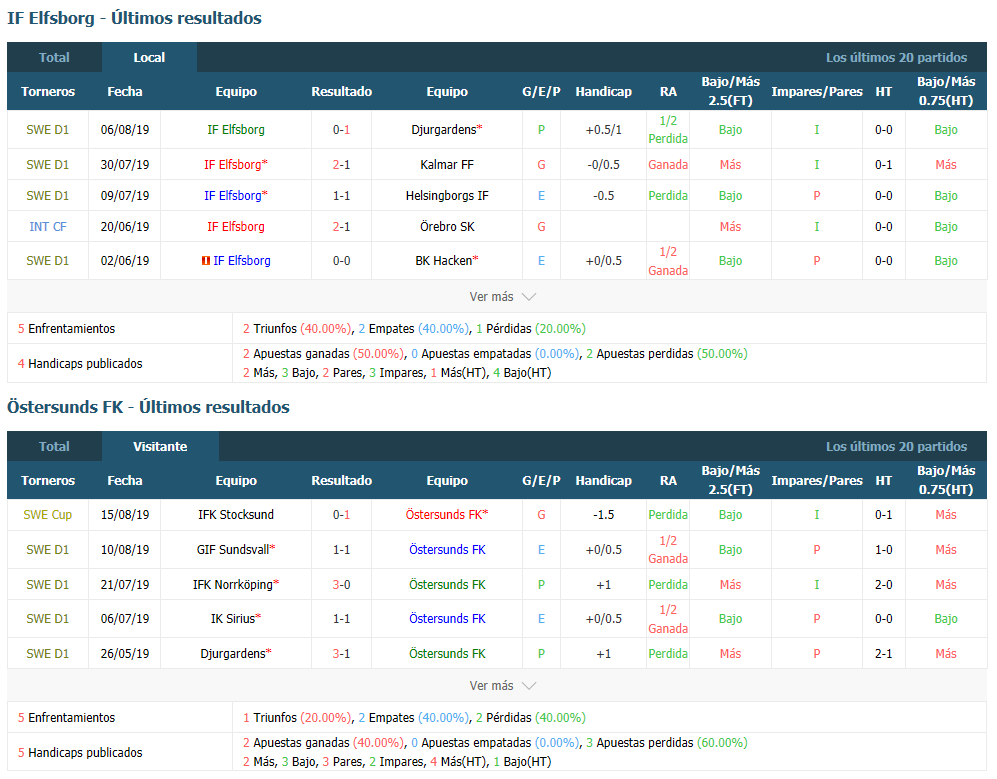997x779 pixels.
Task: Open Djurgardens link in 26/05/19 row
Action: [x=233, y=654]
